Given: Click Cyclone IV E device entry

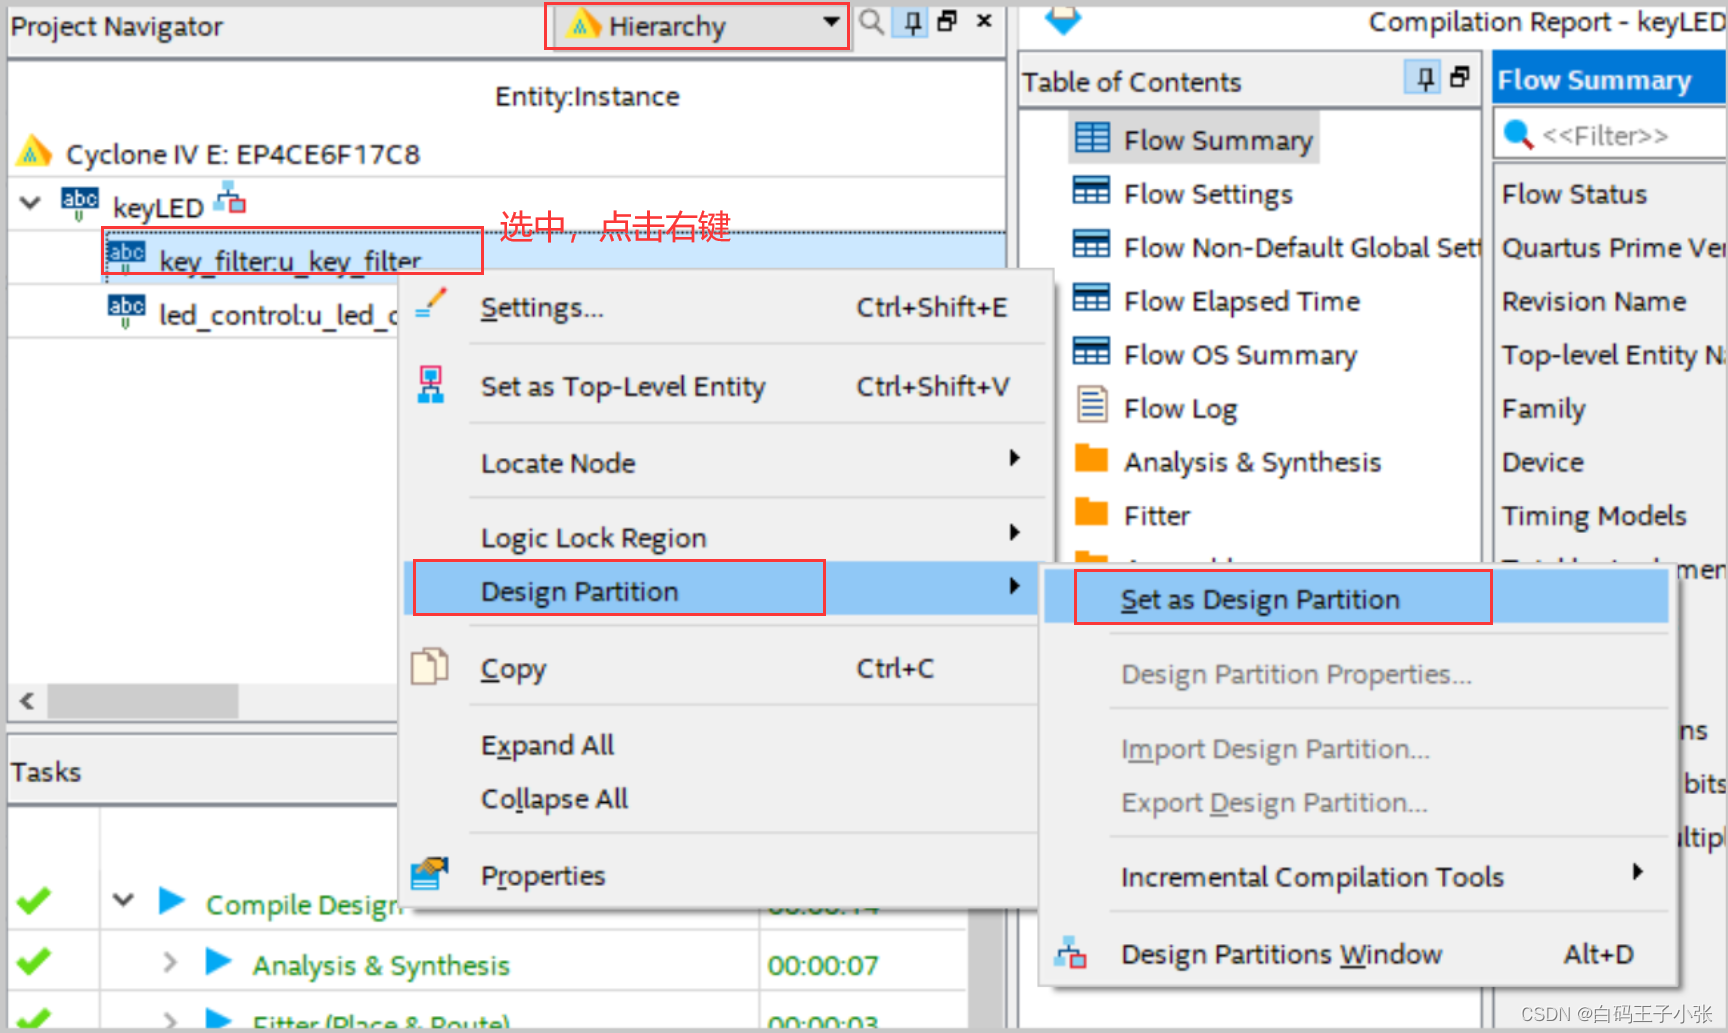Looking at the screenshot, I should click(243, 154).
